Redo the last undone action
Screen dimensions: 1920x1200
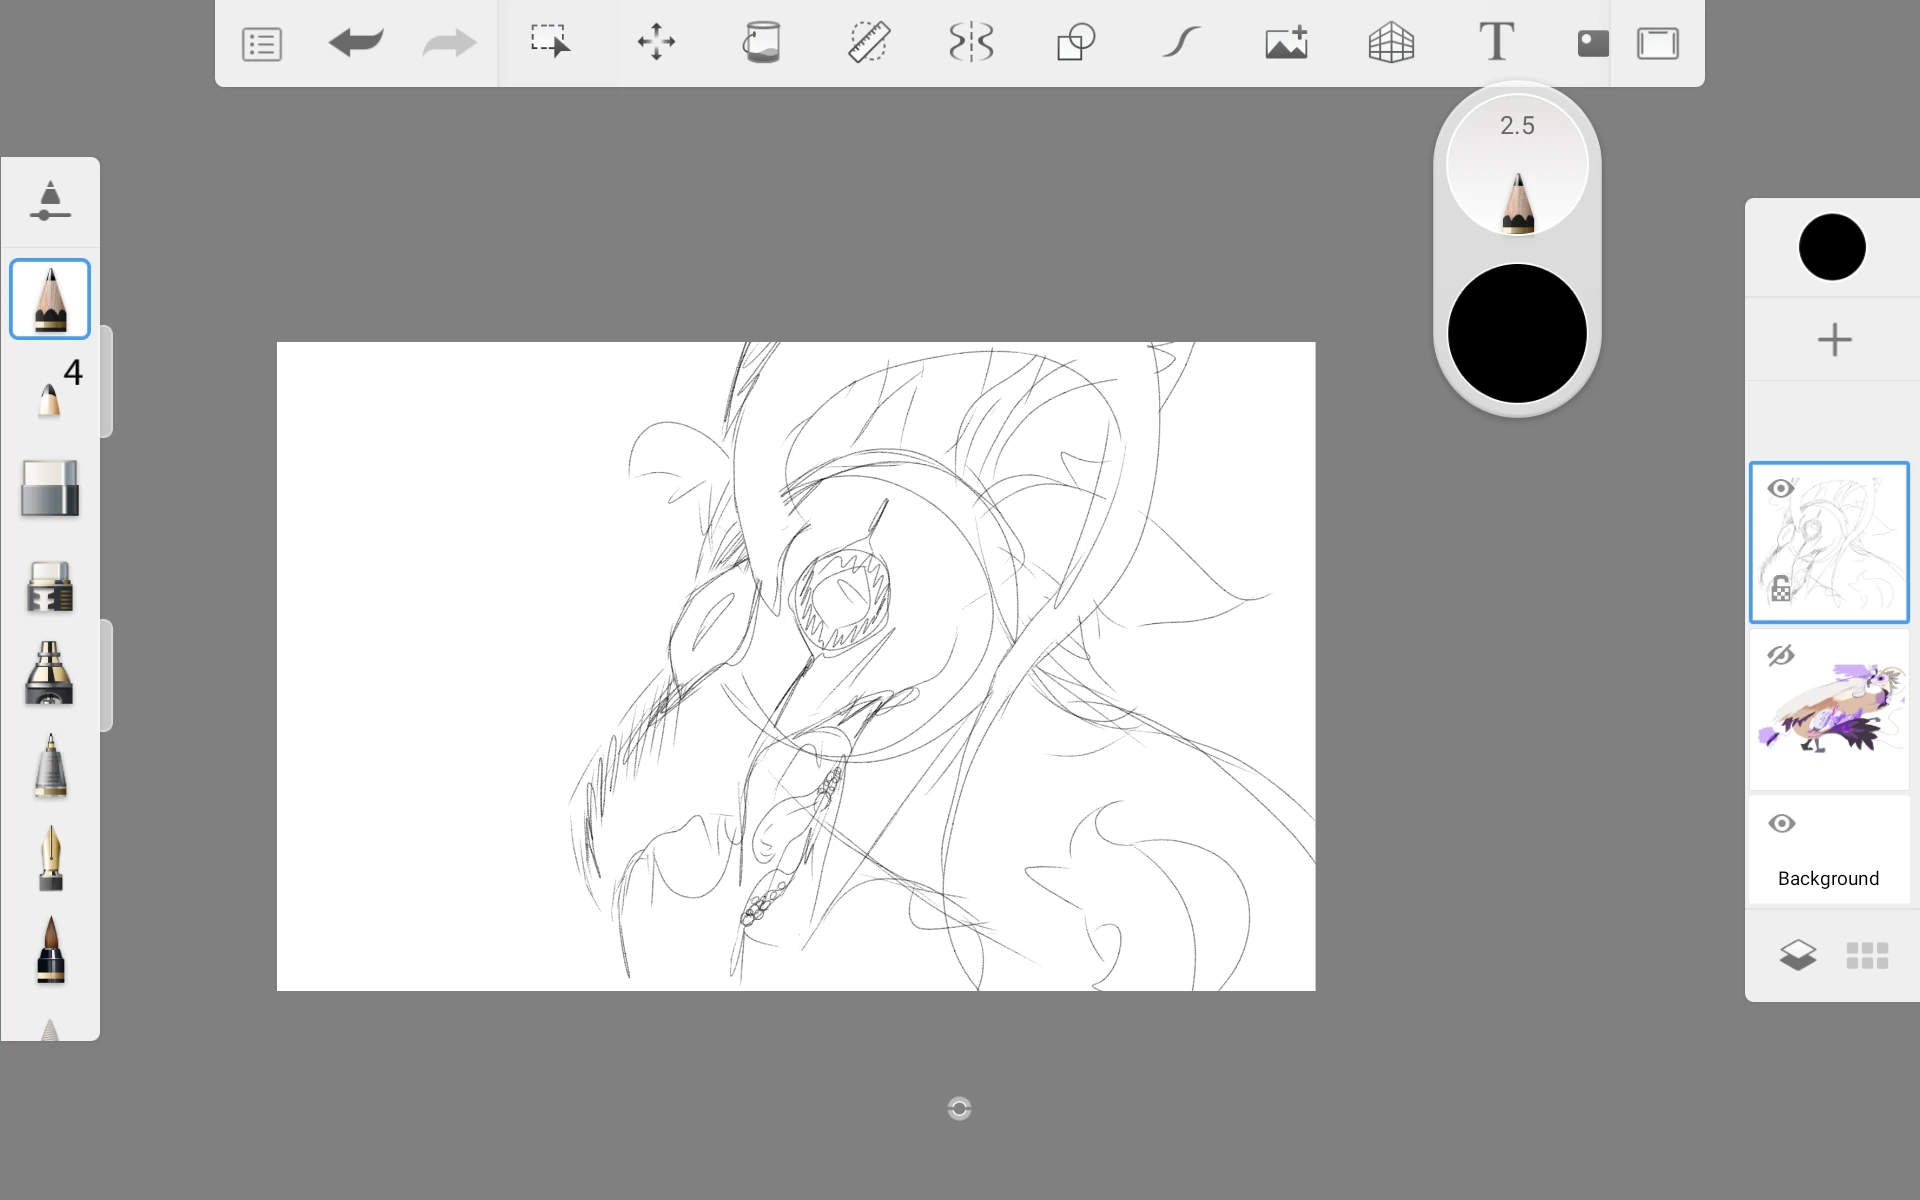click(x=448, y=43)
